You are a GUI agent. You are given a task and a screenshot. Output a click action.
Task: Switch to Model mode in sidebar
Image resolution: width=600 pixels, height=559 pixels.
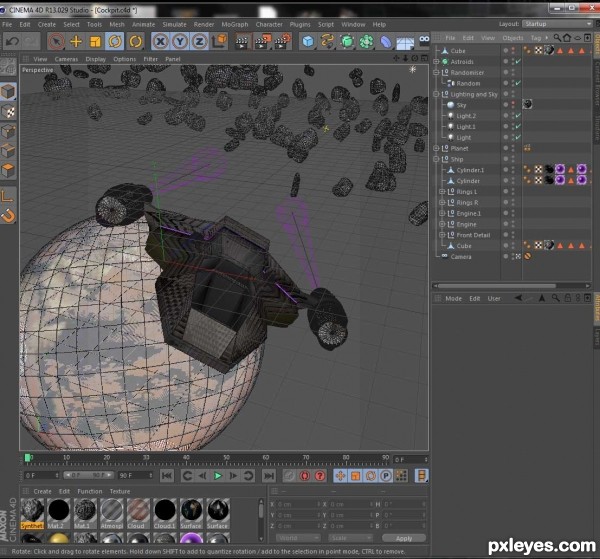click(8, 92)
